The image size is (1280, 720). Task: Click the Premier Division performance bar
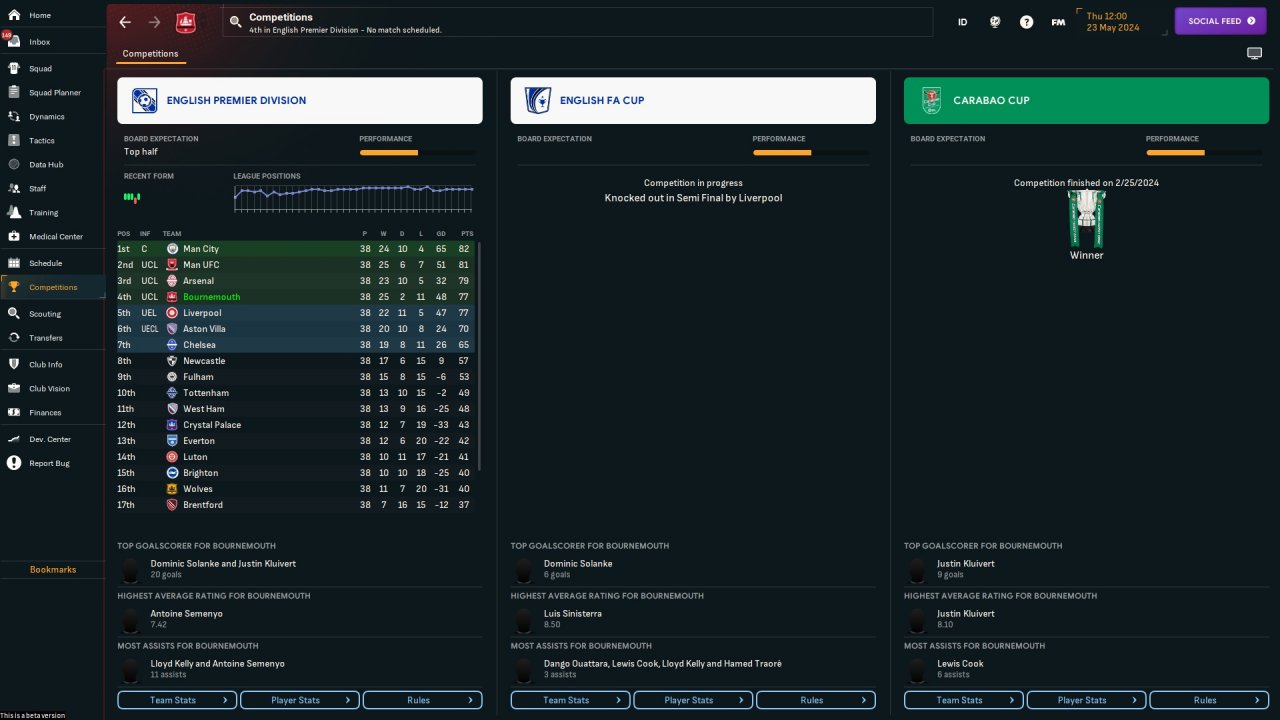(x=418, y=153)
